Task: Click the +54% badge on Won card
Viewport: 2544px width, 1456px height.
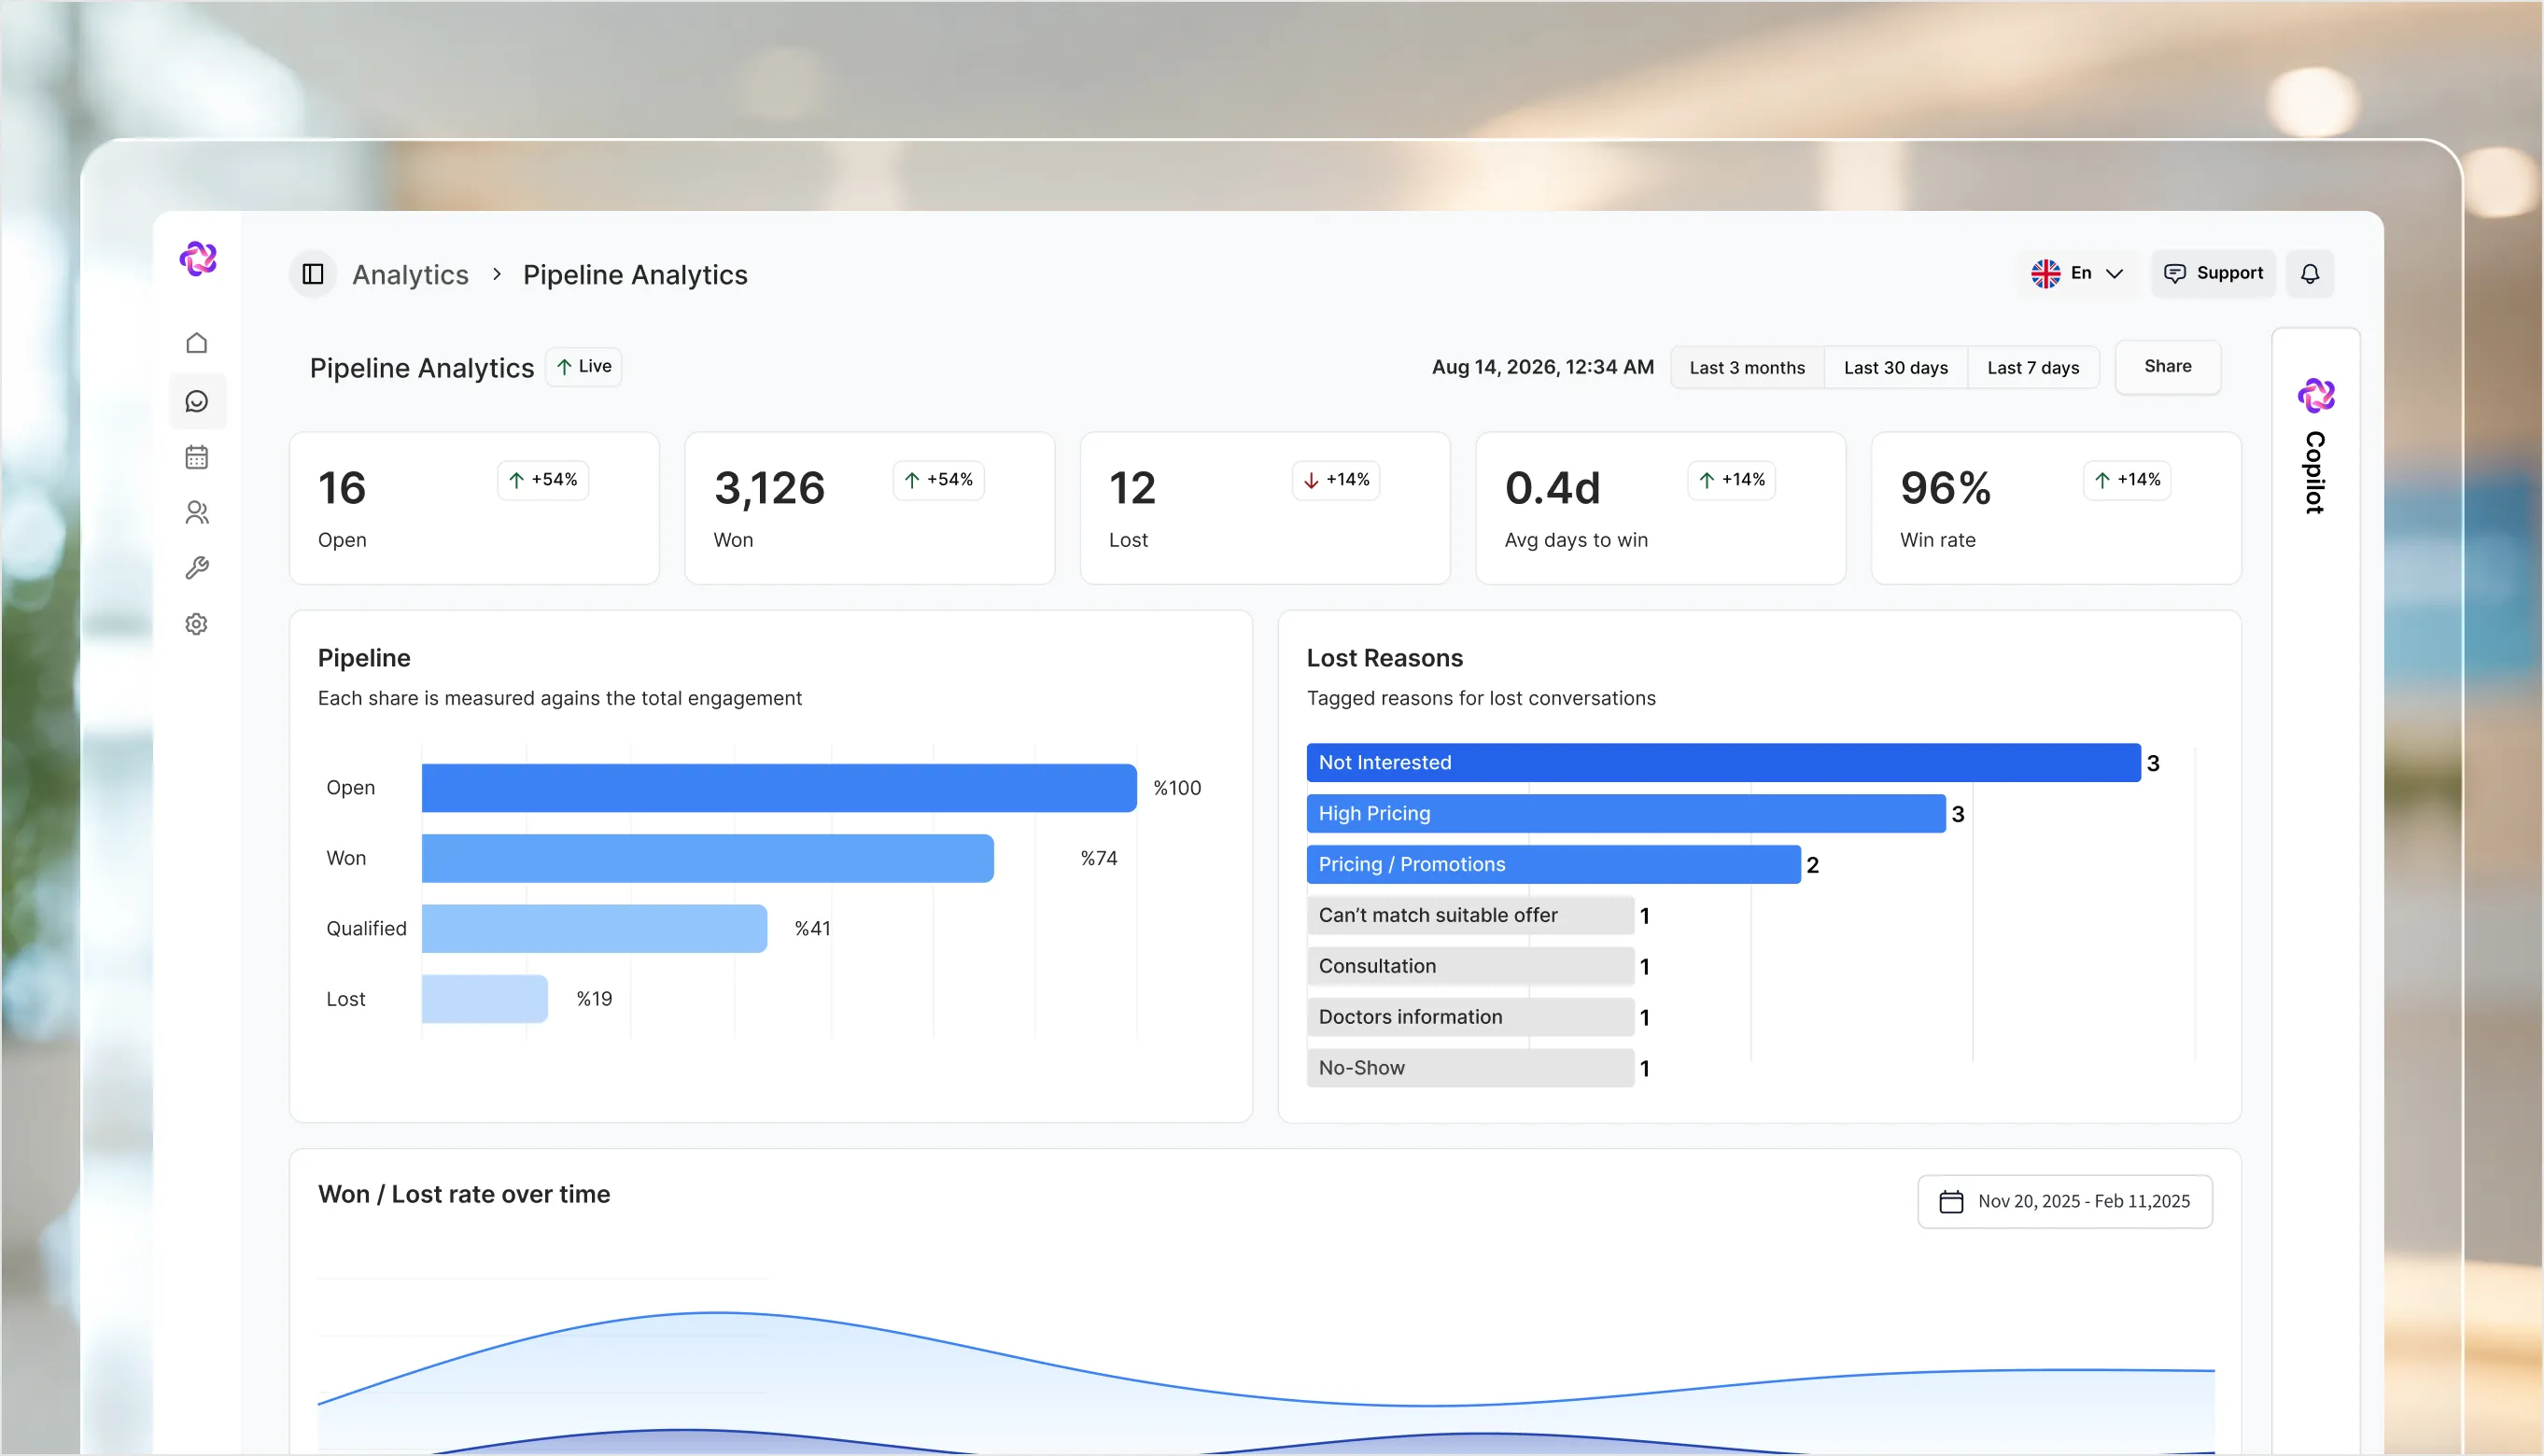Action: point(938,480)
